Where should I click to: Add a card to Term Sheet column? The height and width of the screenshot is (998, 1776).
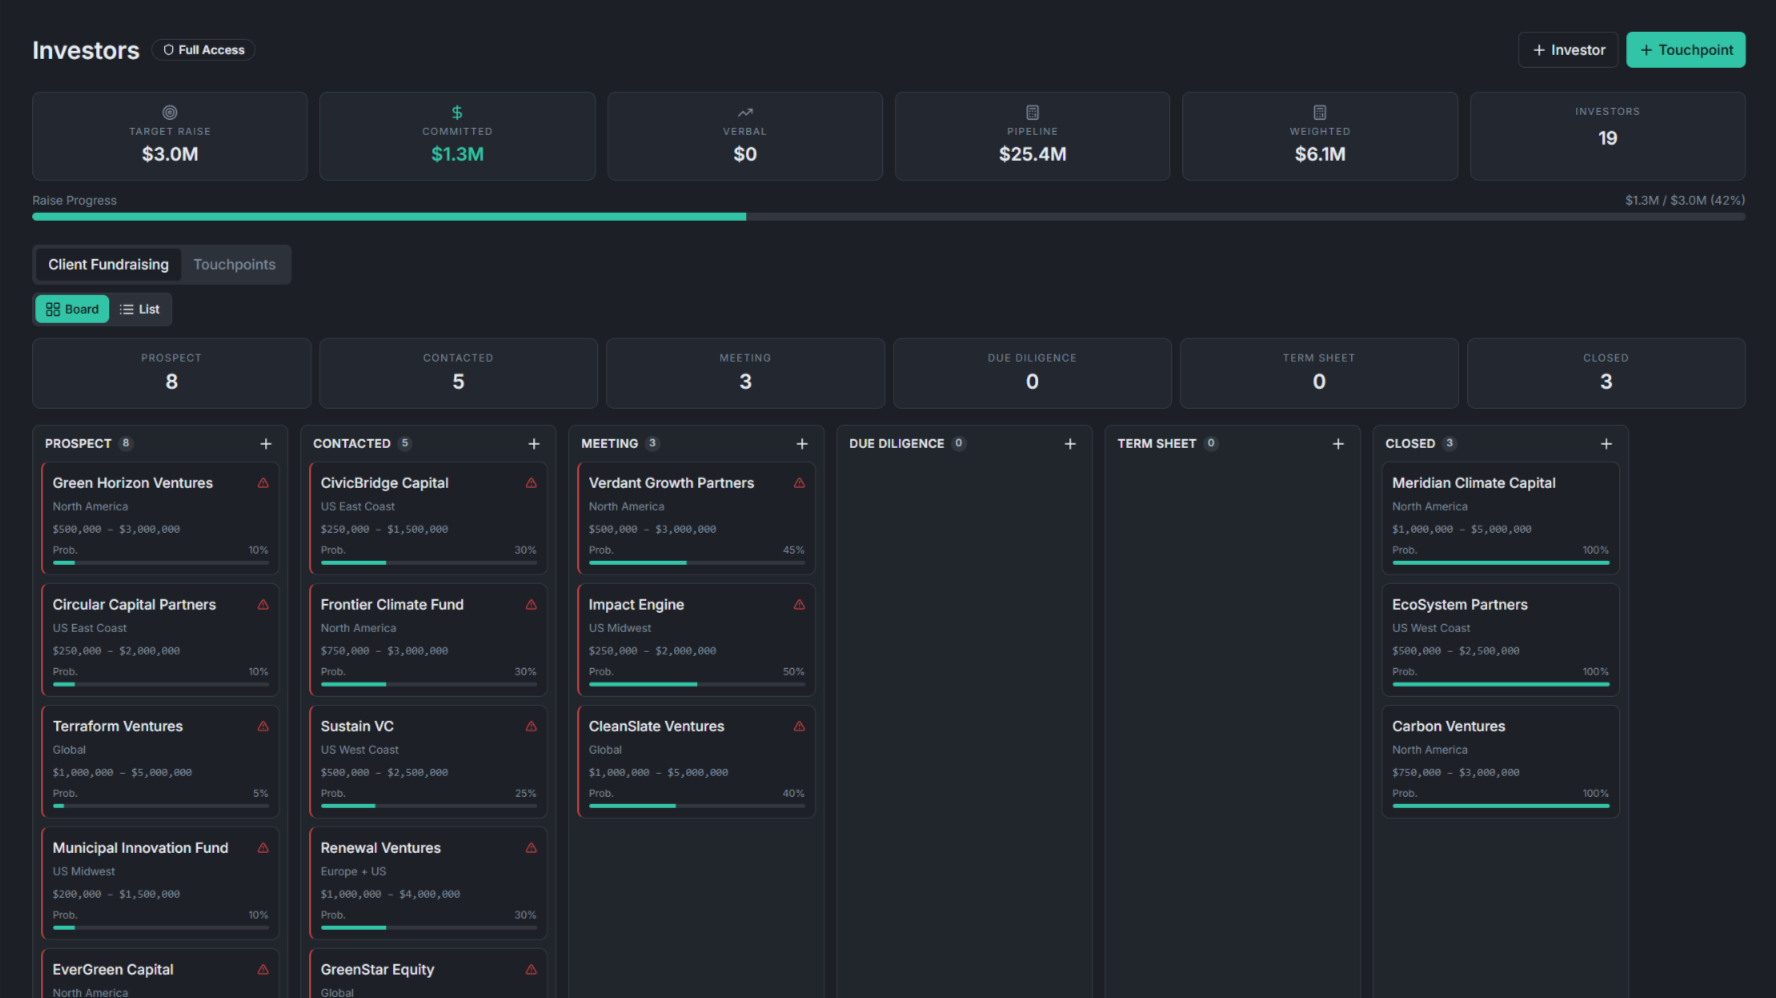click(x=1338, y=444)
